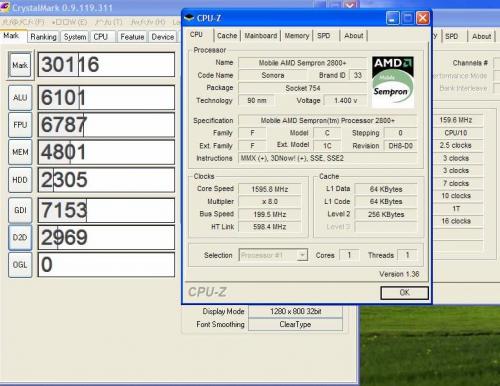Switch to CrystalMark Device tab
The image size is (500, 386).
click(163, 37)
